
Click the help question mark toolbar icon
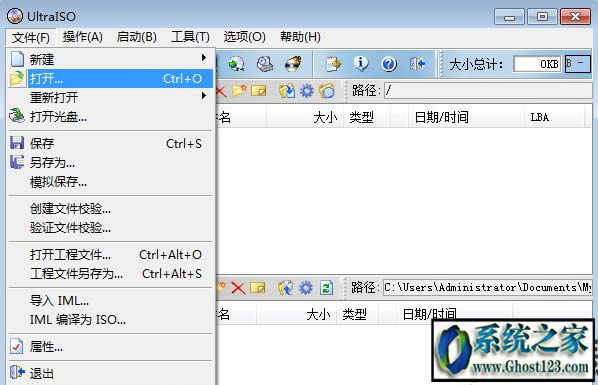389,64
